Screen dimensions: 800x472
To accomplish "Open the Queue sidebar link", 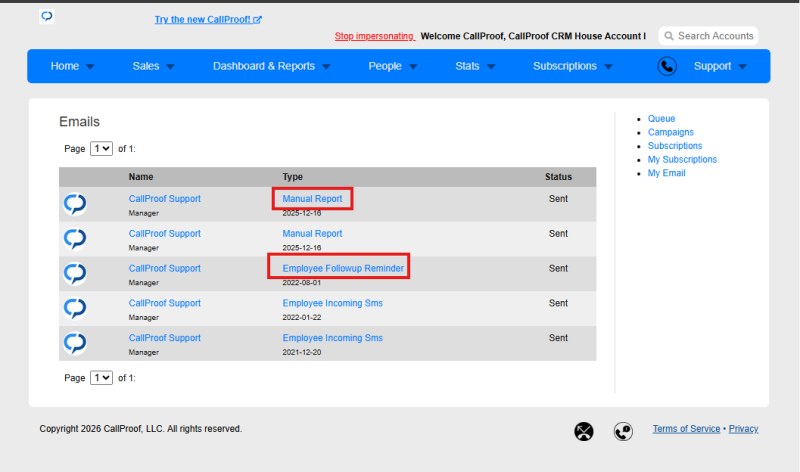I will coord(661,118).
